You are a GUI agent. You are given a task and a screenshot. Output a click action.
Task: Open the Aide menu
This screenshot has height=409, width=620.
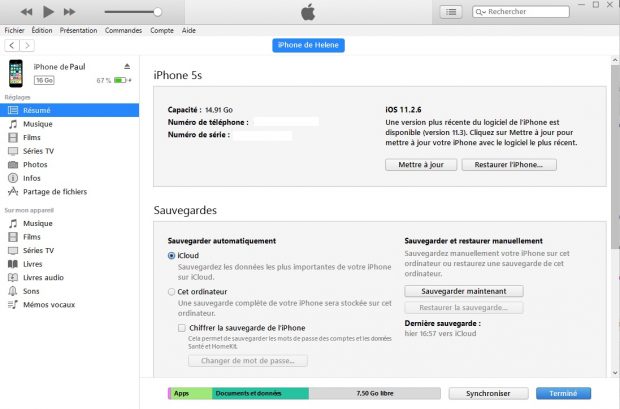189,30
